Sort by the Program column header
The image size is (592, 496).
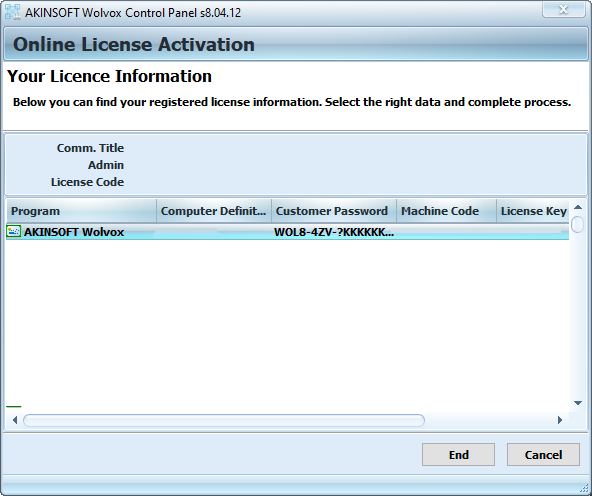pos(81,211)
